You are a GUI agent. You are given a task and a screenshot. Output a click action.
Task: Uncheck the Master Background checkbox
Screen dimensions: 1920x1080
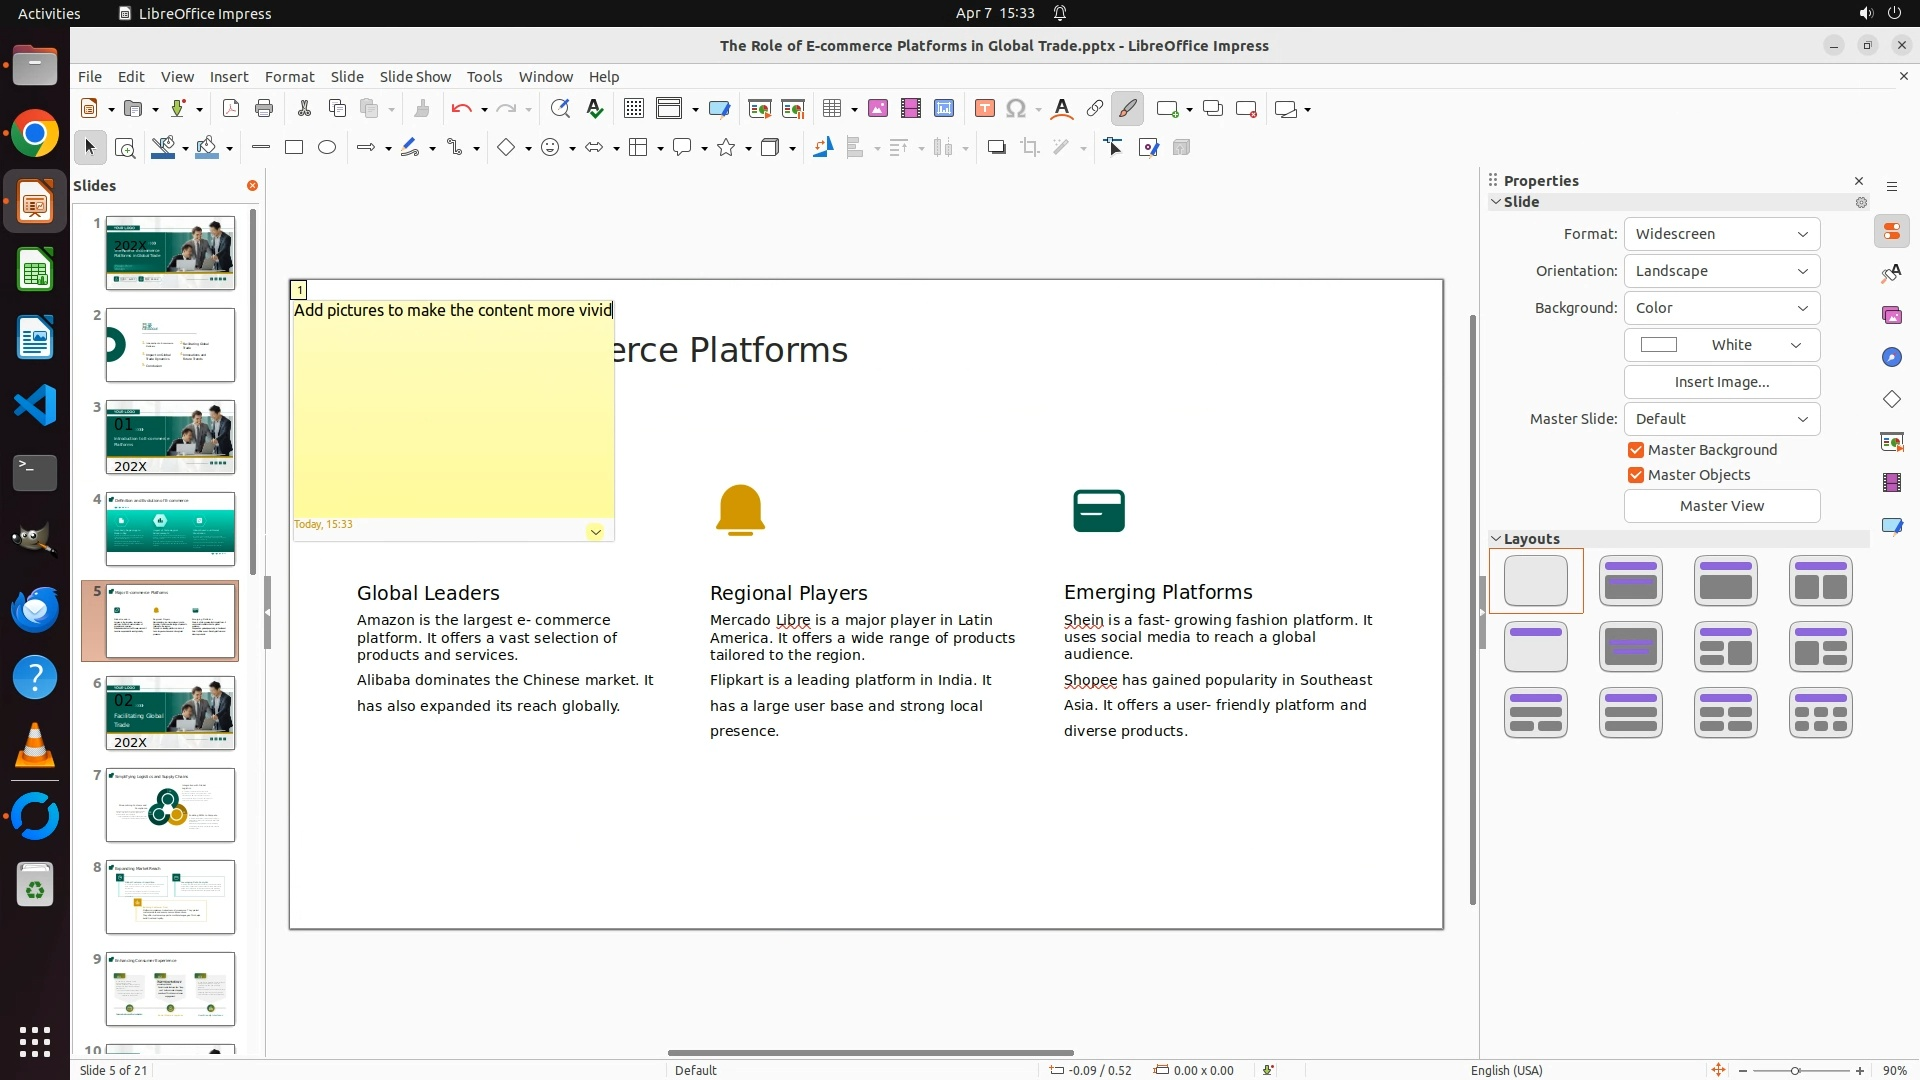[x=1636, y=450]
